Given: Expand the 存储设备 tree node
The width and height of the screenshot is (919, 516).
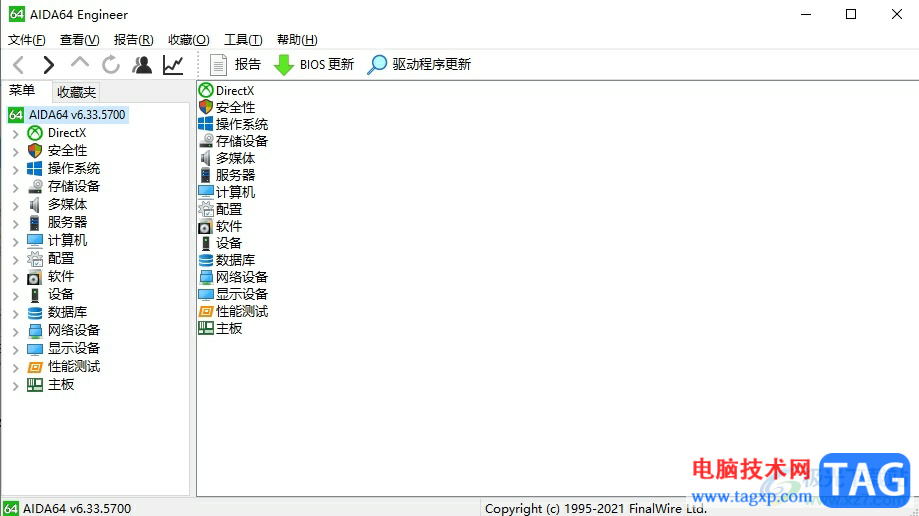Looking at the screenshot, I should [x=16, y=188].
